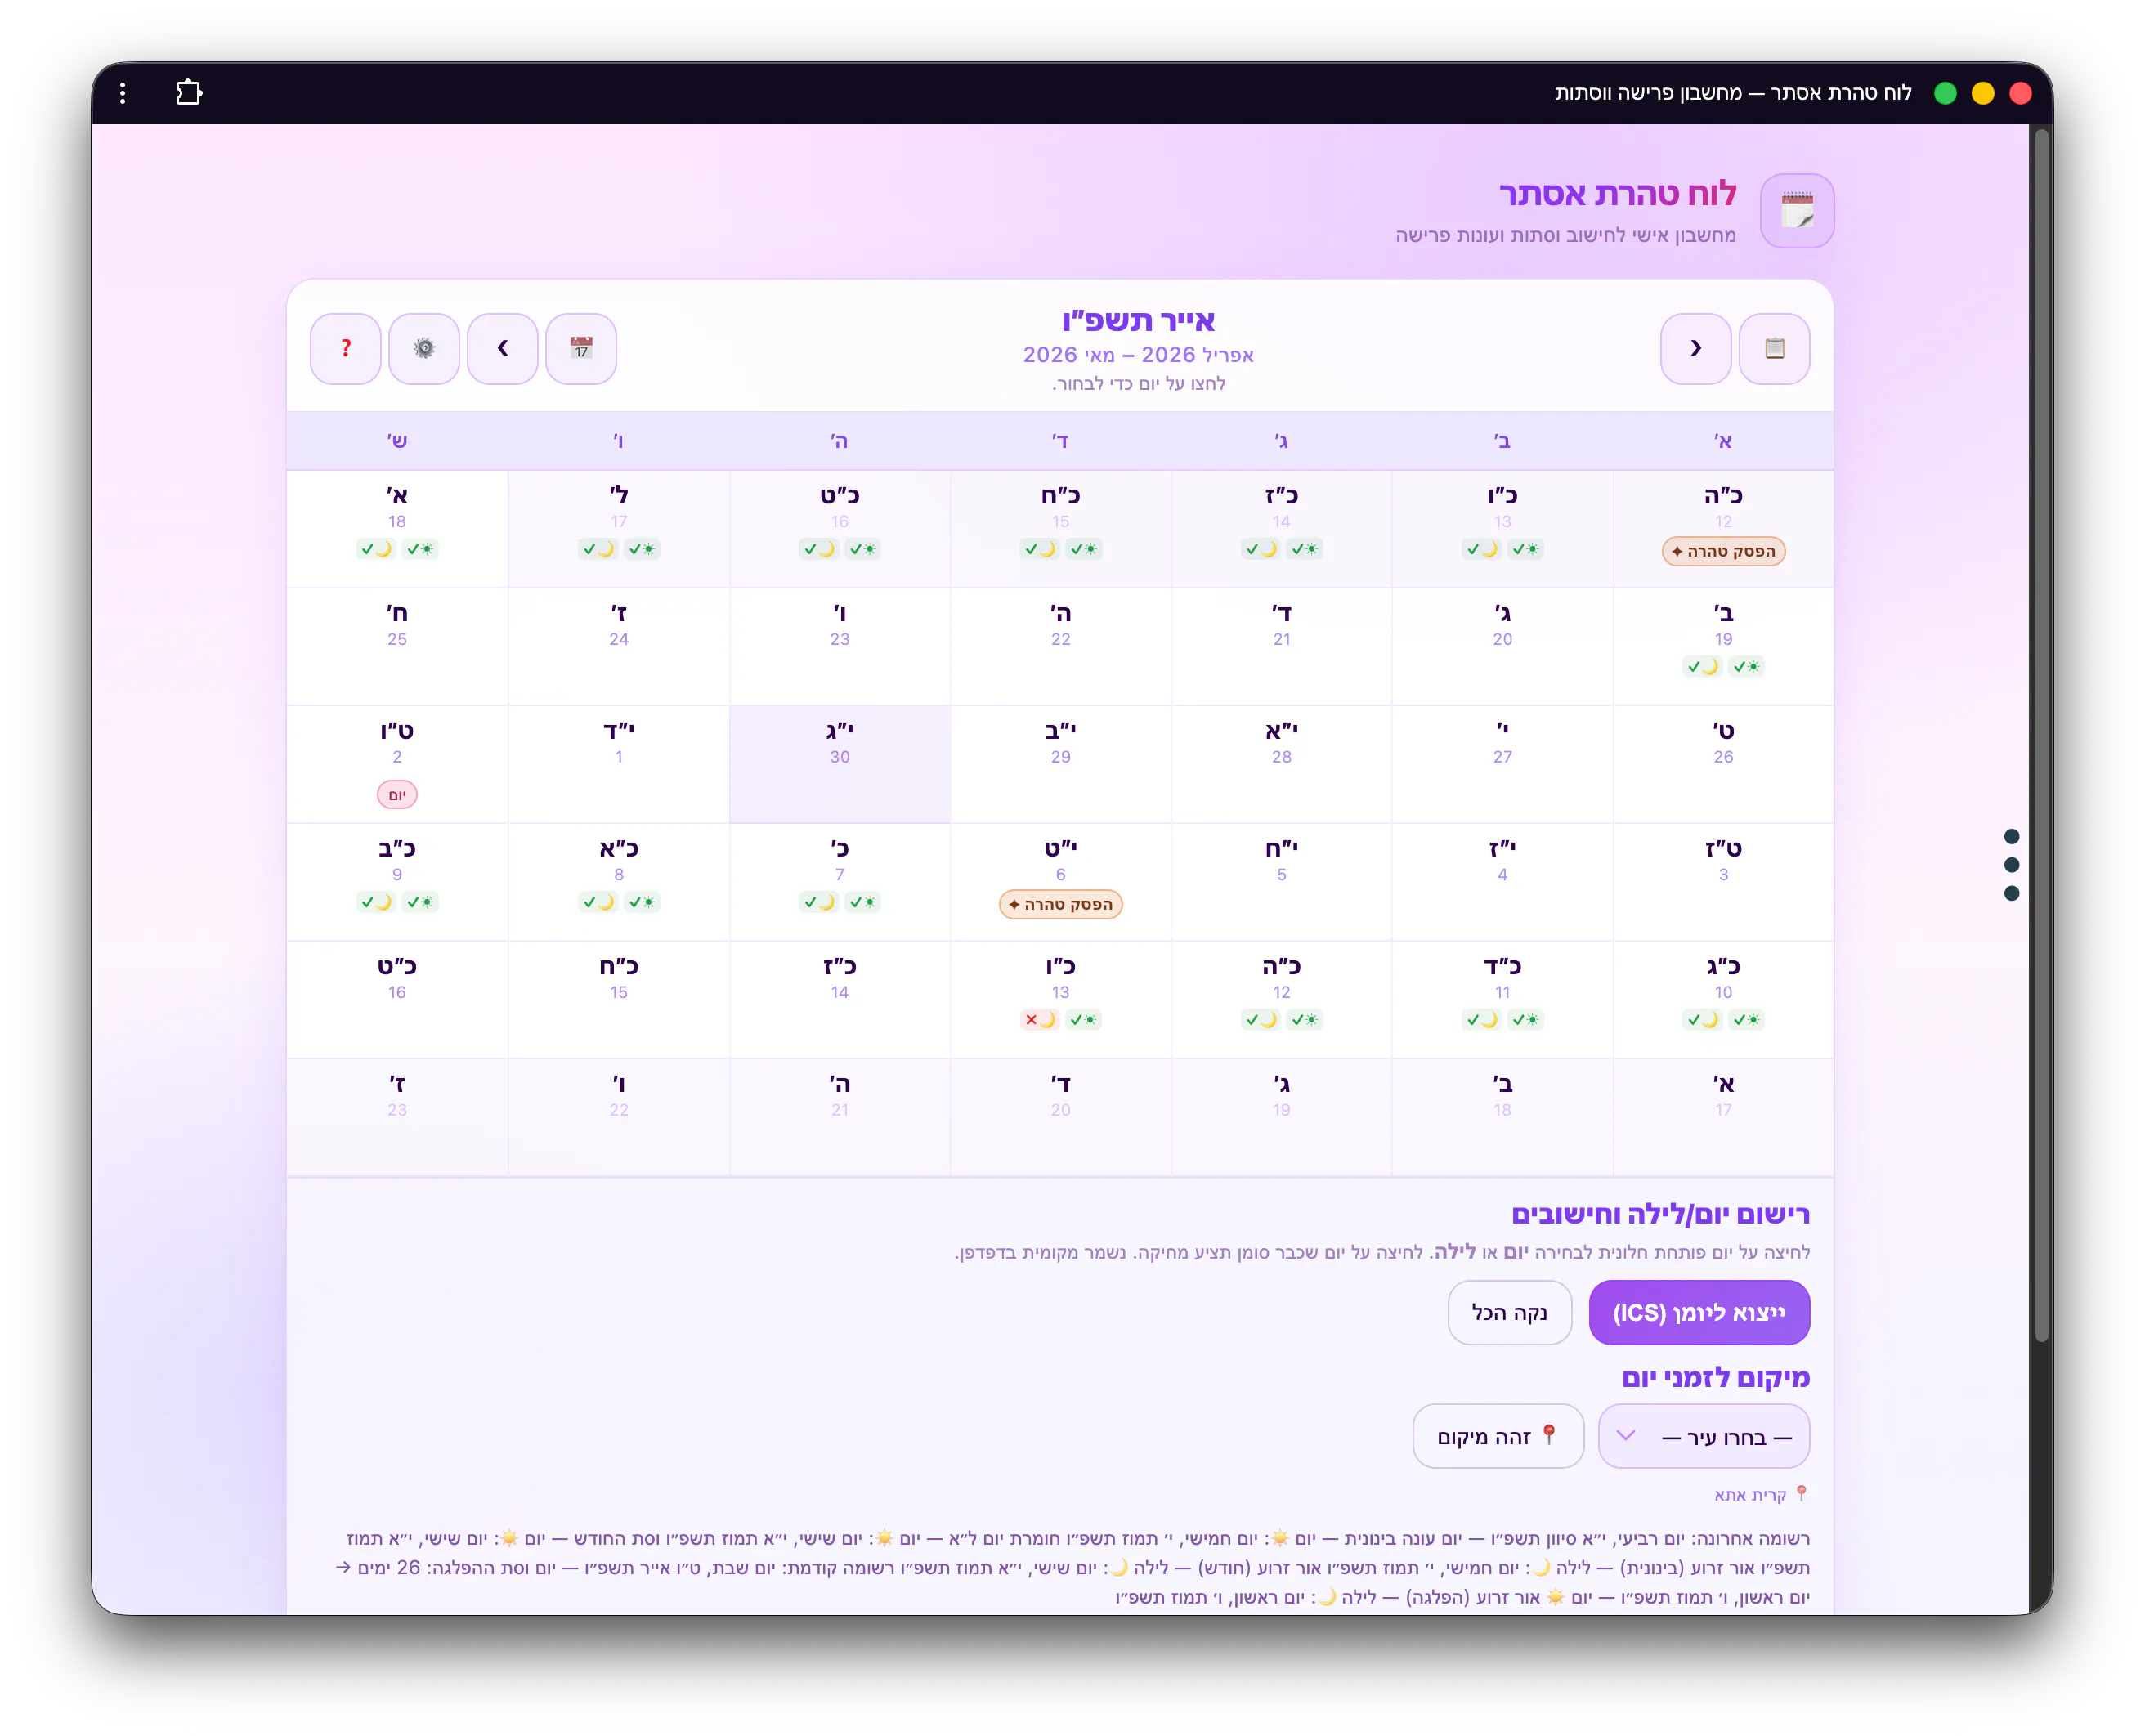2145x1736 pixels.
Task: Click the moon check badge on כ"ב 9
Action: click(x=376, y=901)
